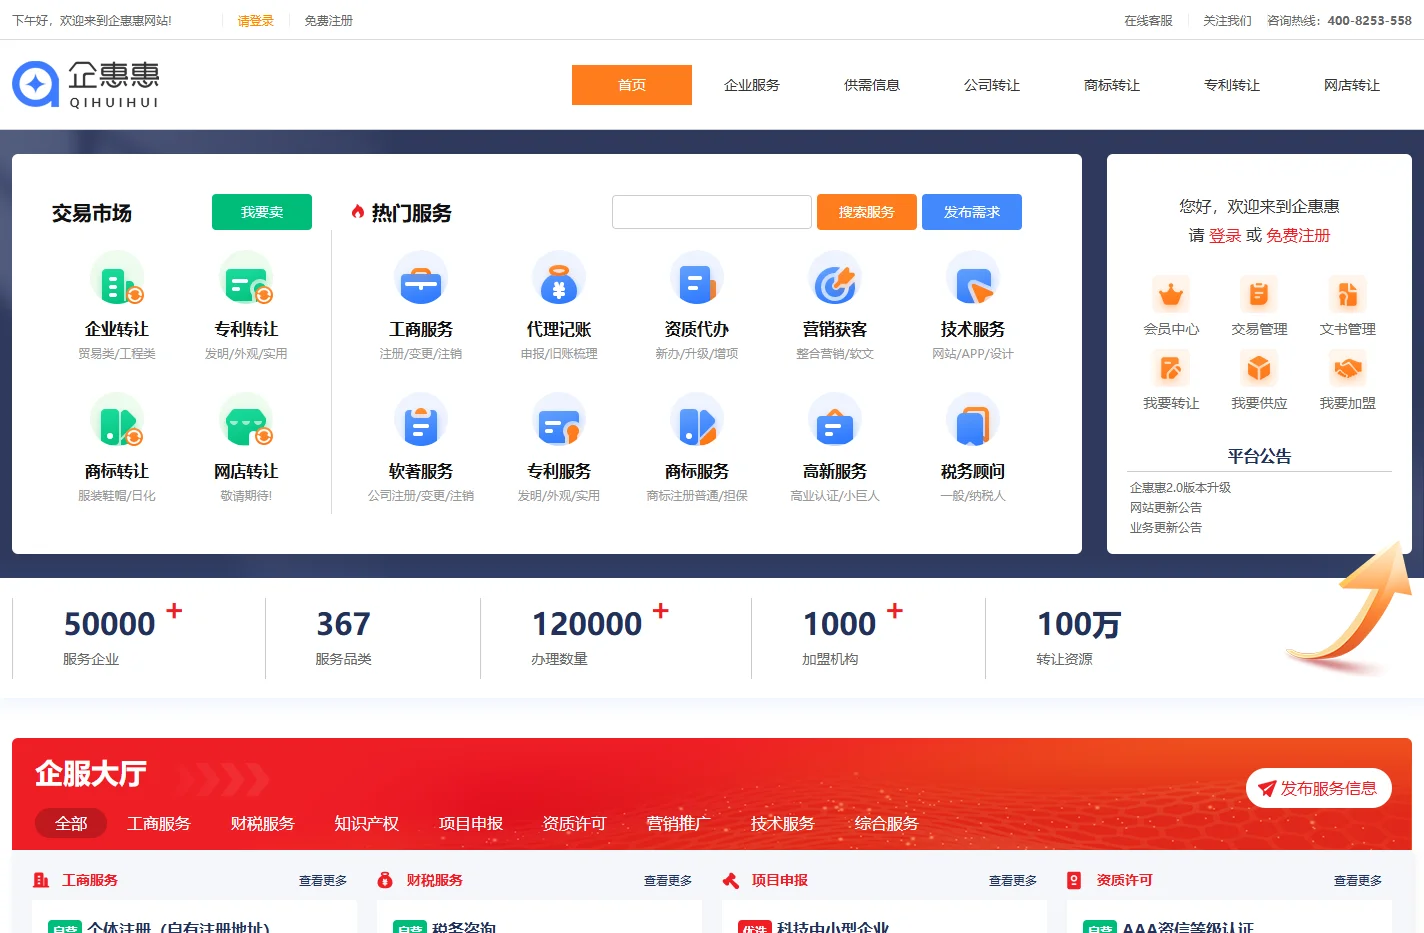The image size is (1424, 933).
Task: Select the 商标服务 icon under 热门服务
Action: pos(697,421)
